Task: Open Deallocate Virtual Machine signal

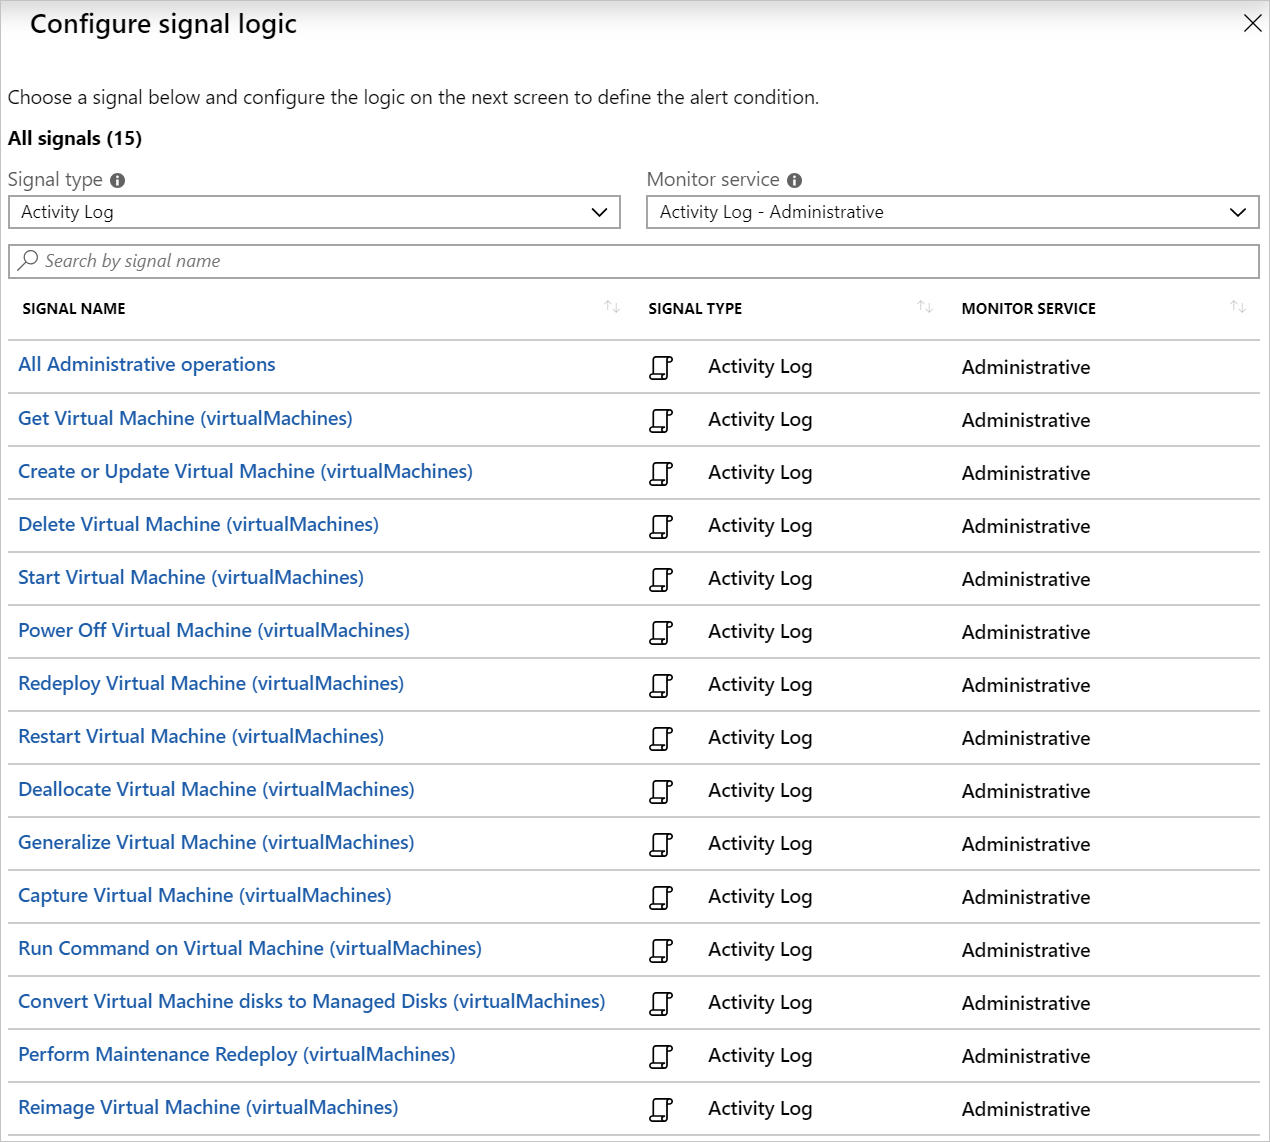Action: (216, 790)
